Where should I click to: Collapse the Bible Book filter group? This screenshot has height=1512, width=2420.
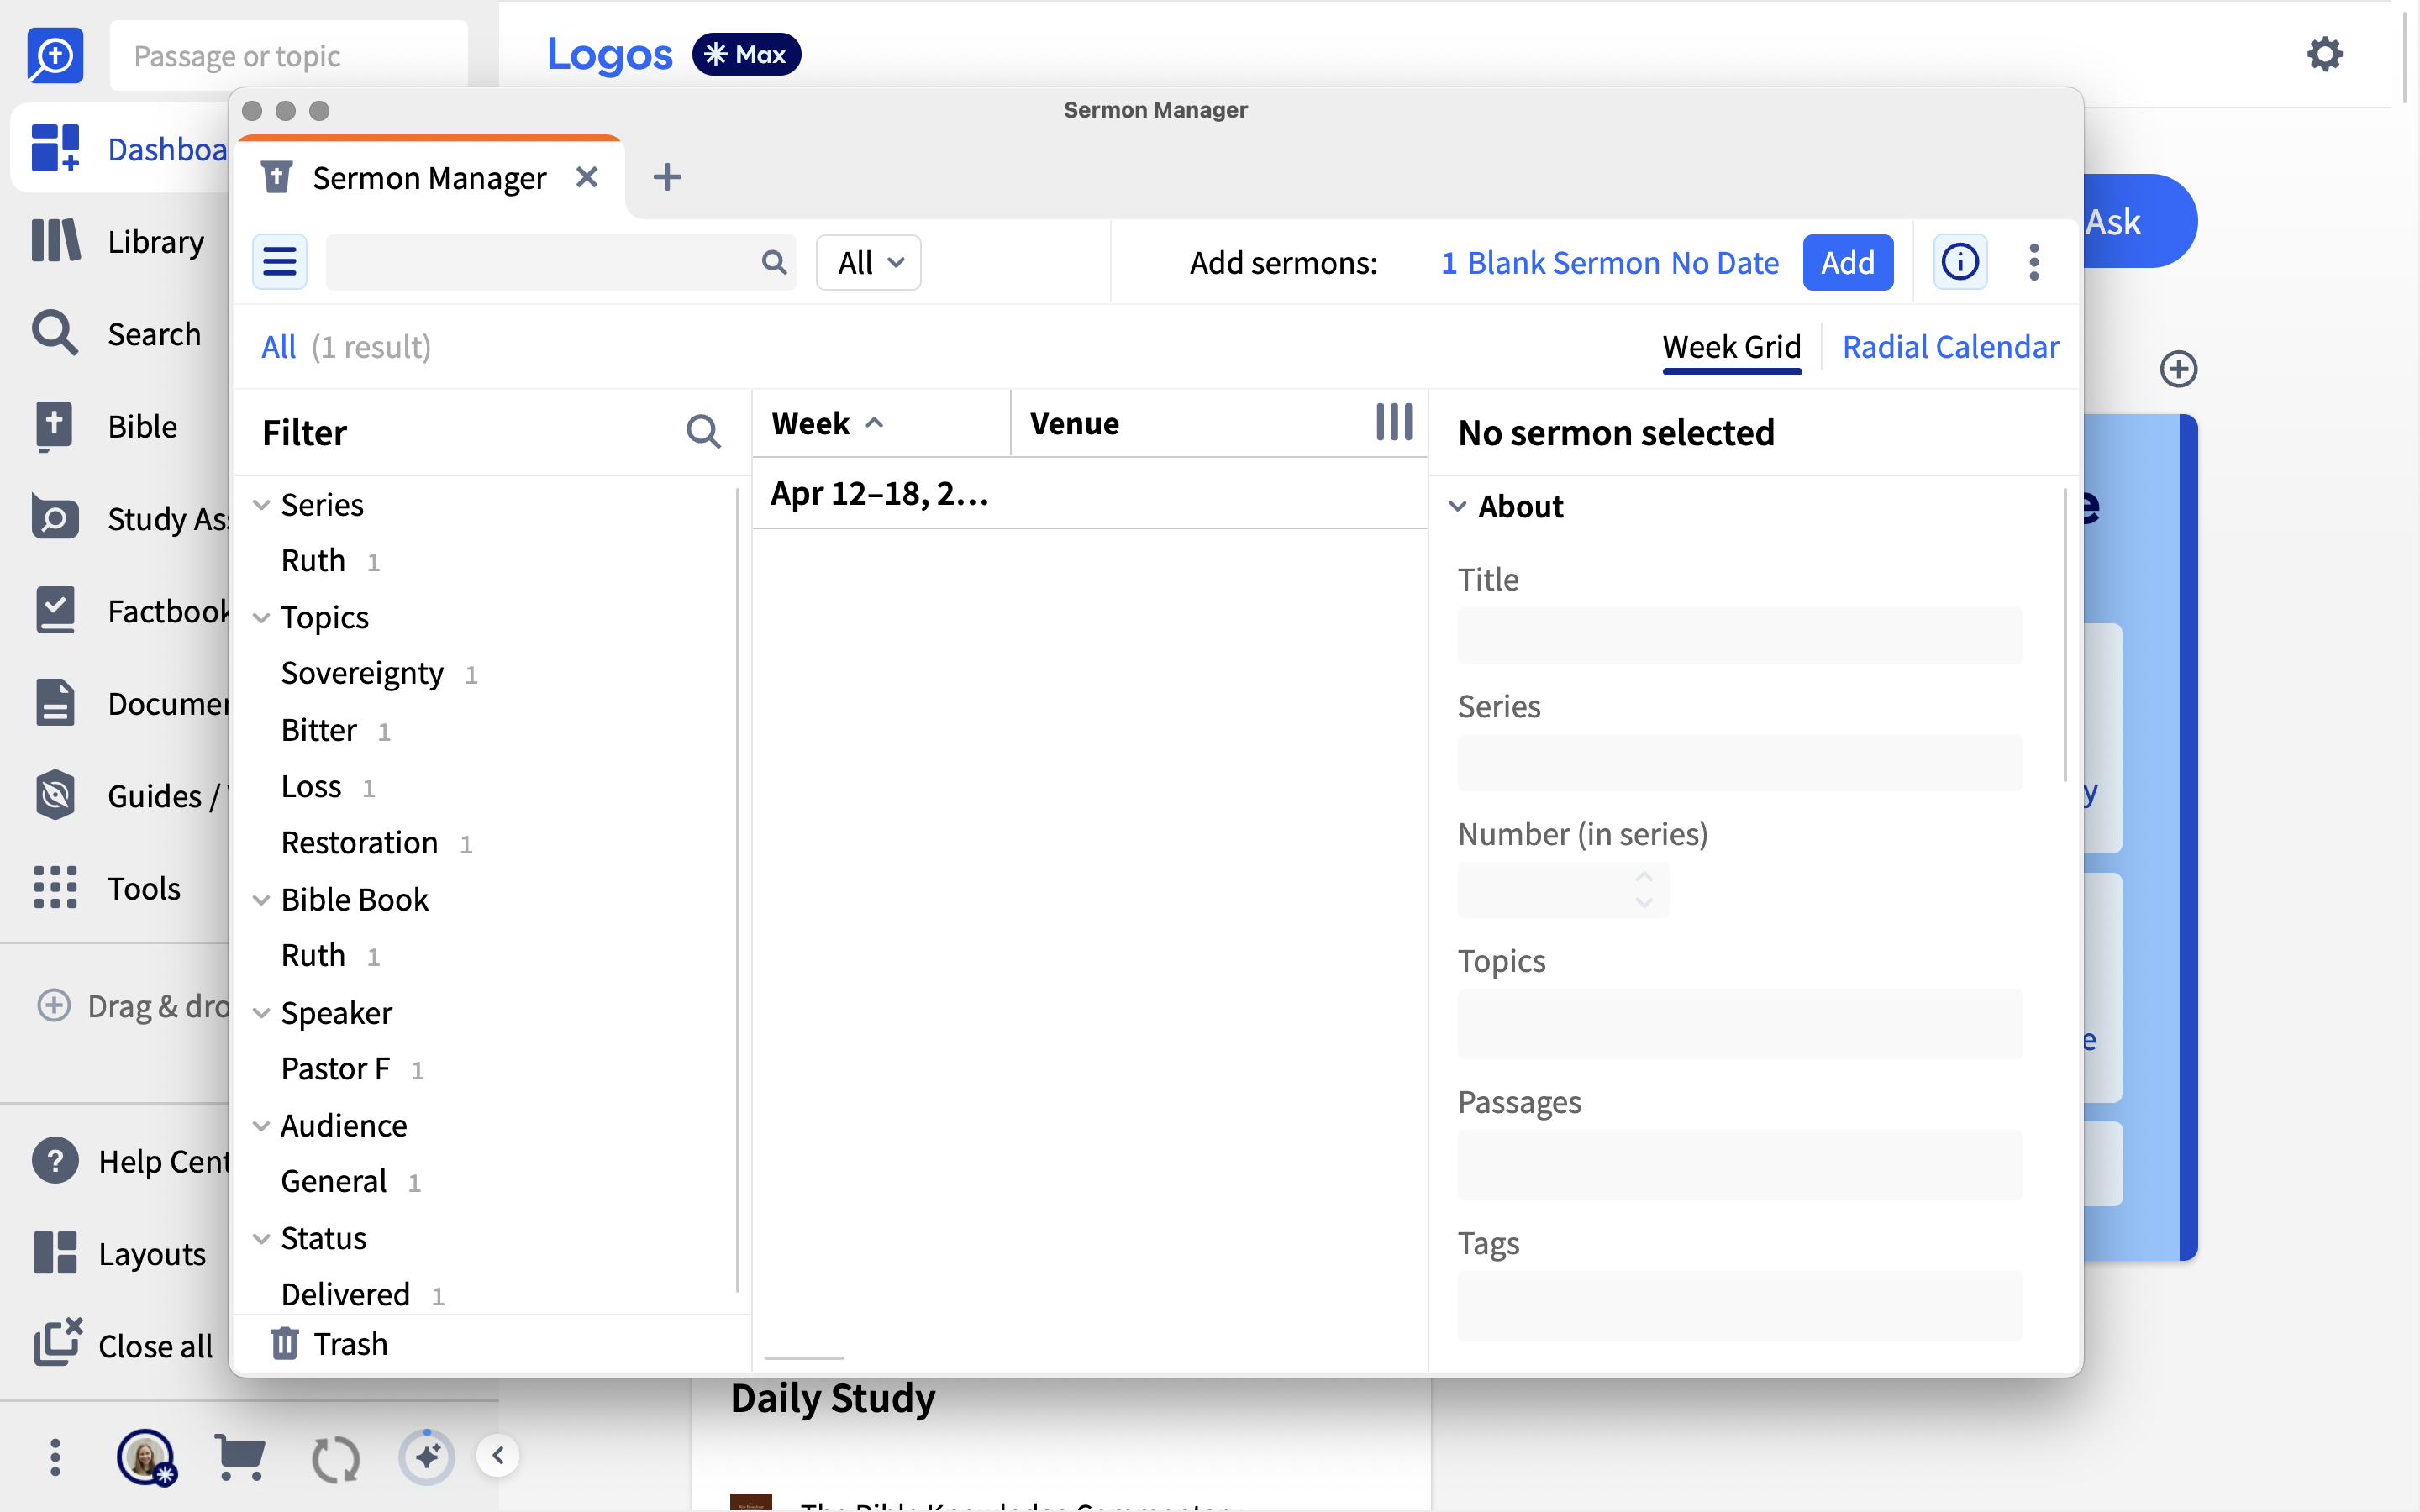click(x=261, y=900)
